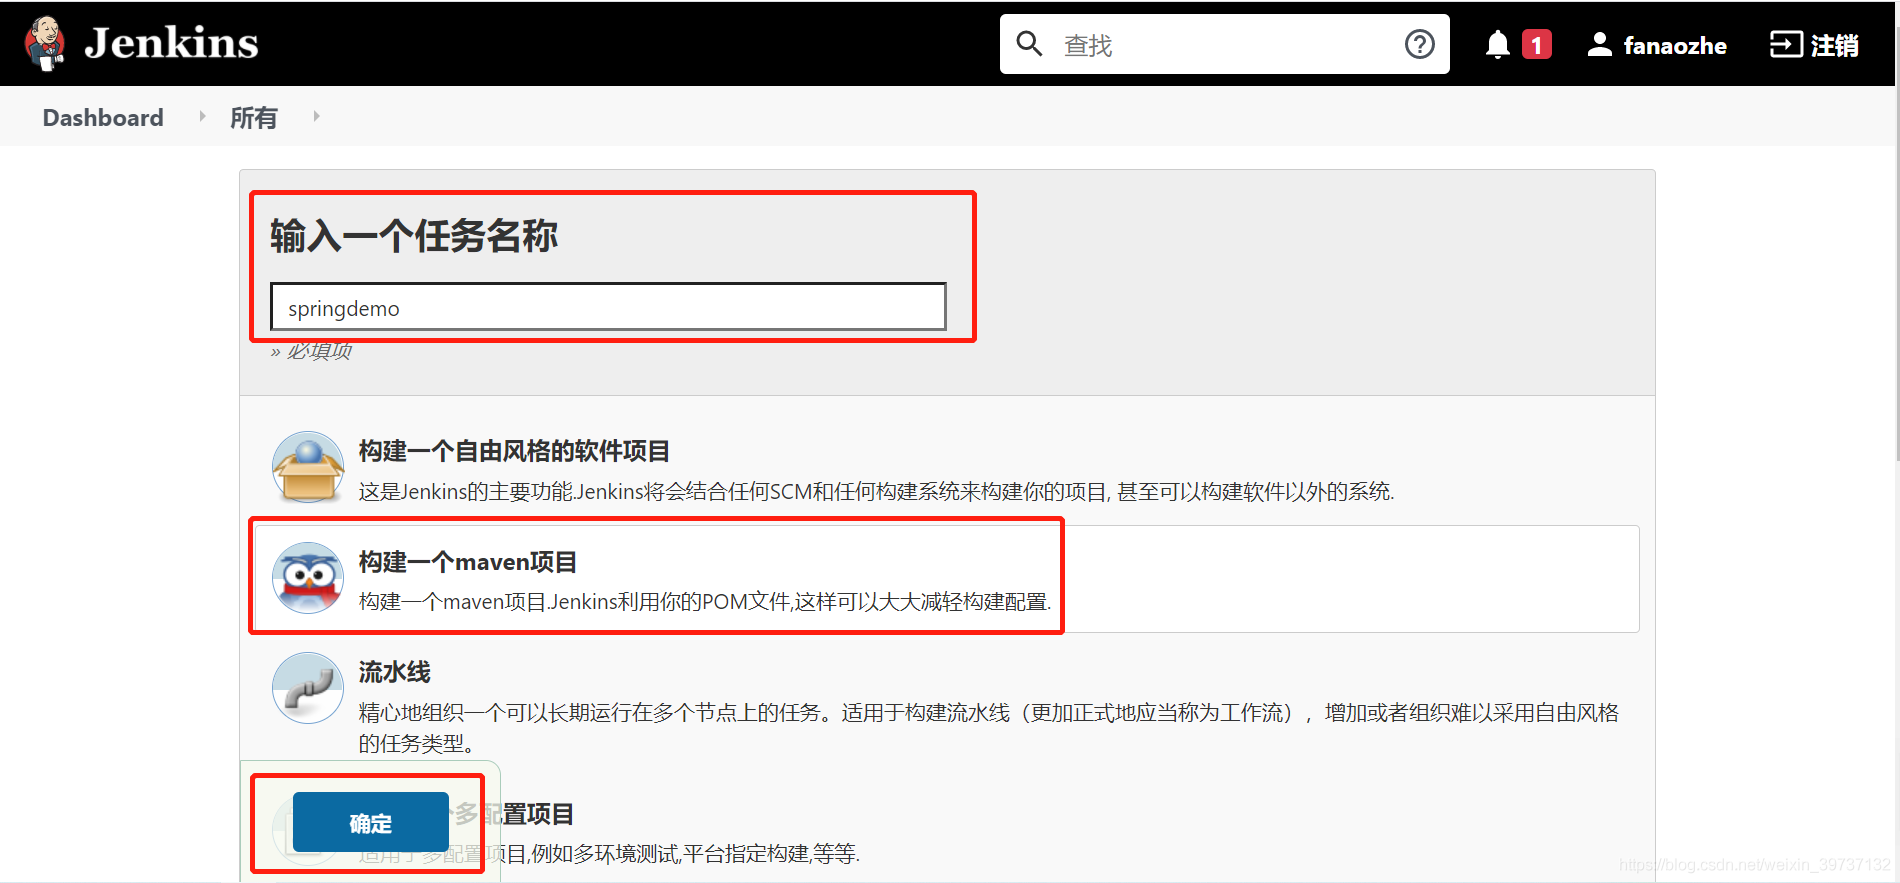Viewport: 1900px width, 883px height.
Task: Choose the 多配置项目 project type
Action: (515, 814)
